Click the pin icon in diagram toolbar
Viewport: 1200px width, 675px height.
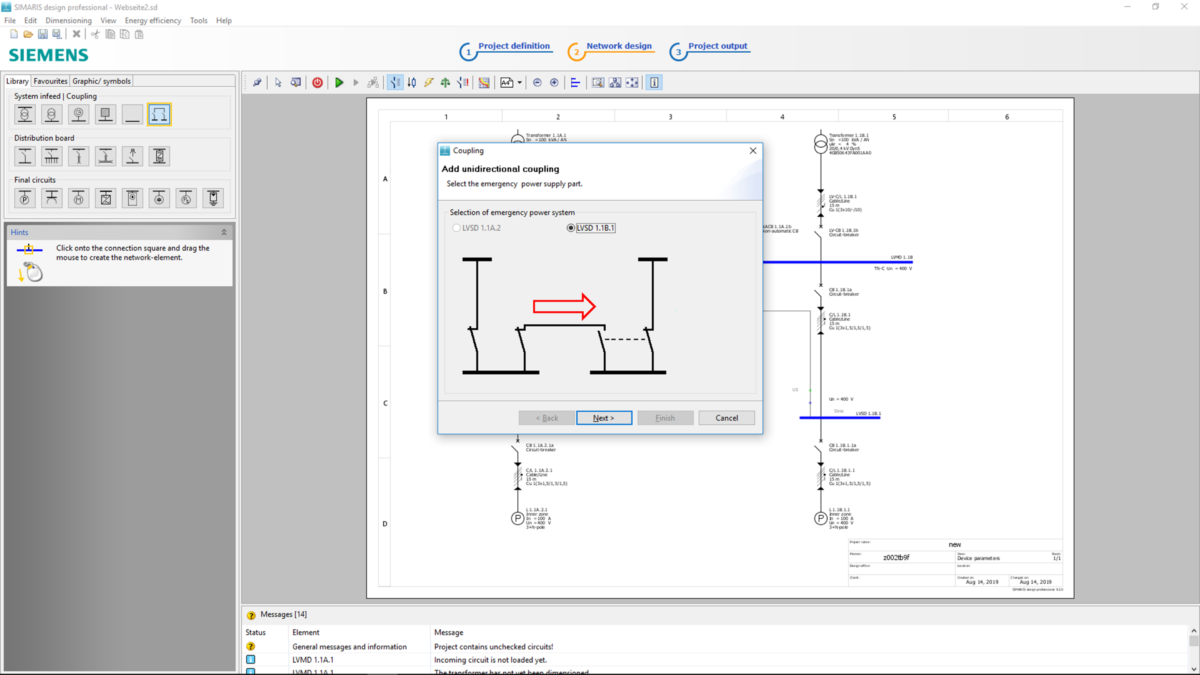257,83
